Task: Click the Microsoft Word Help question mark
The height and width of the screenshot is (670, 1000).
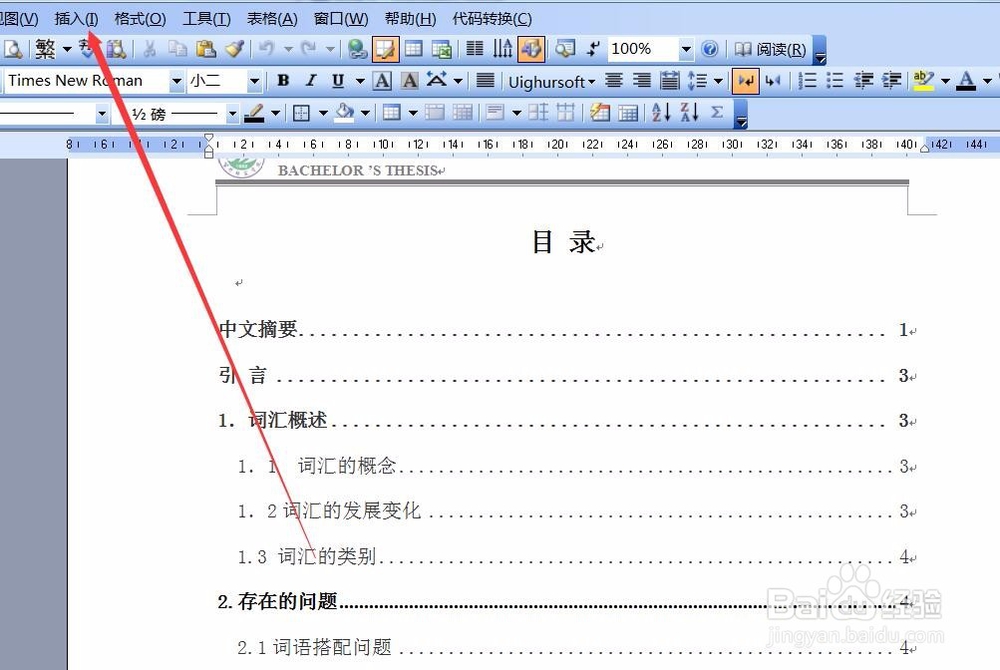Action: [709, 49]
